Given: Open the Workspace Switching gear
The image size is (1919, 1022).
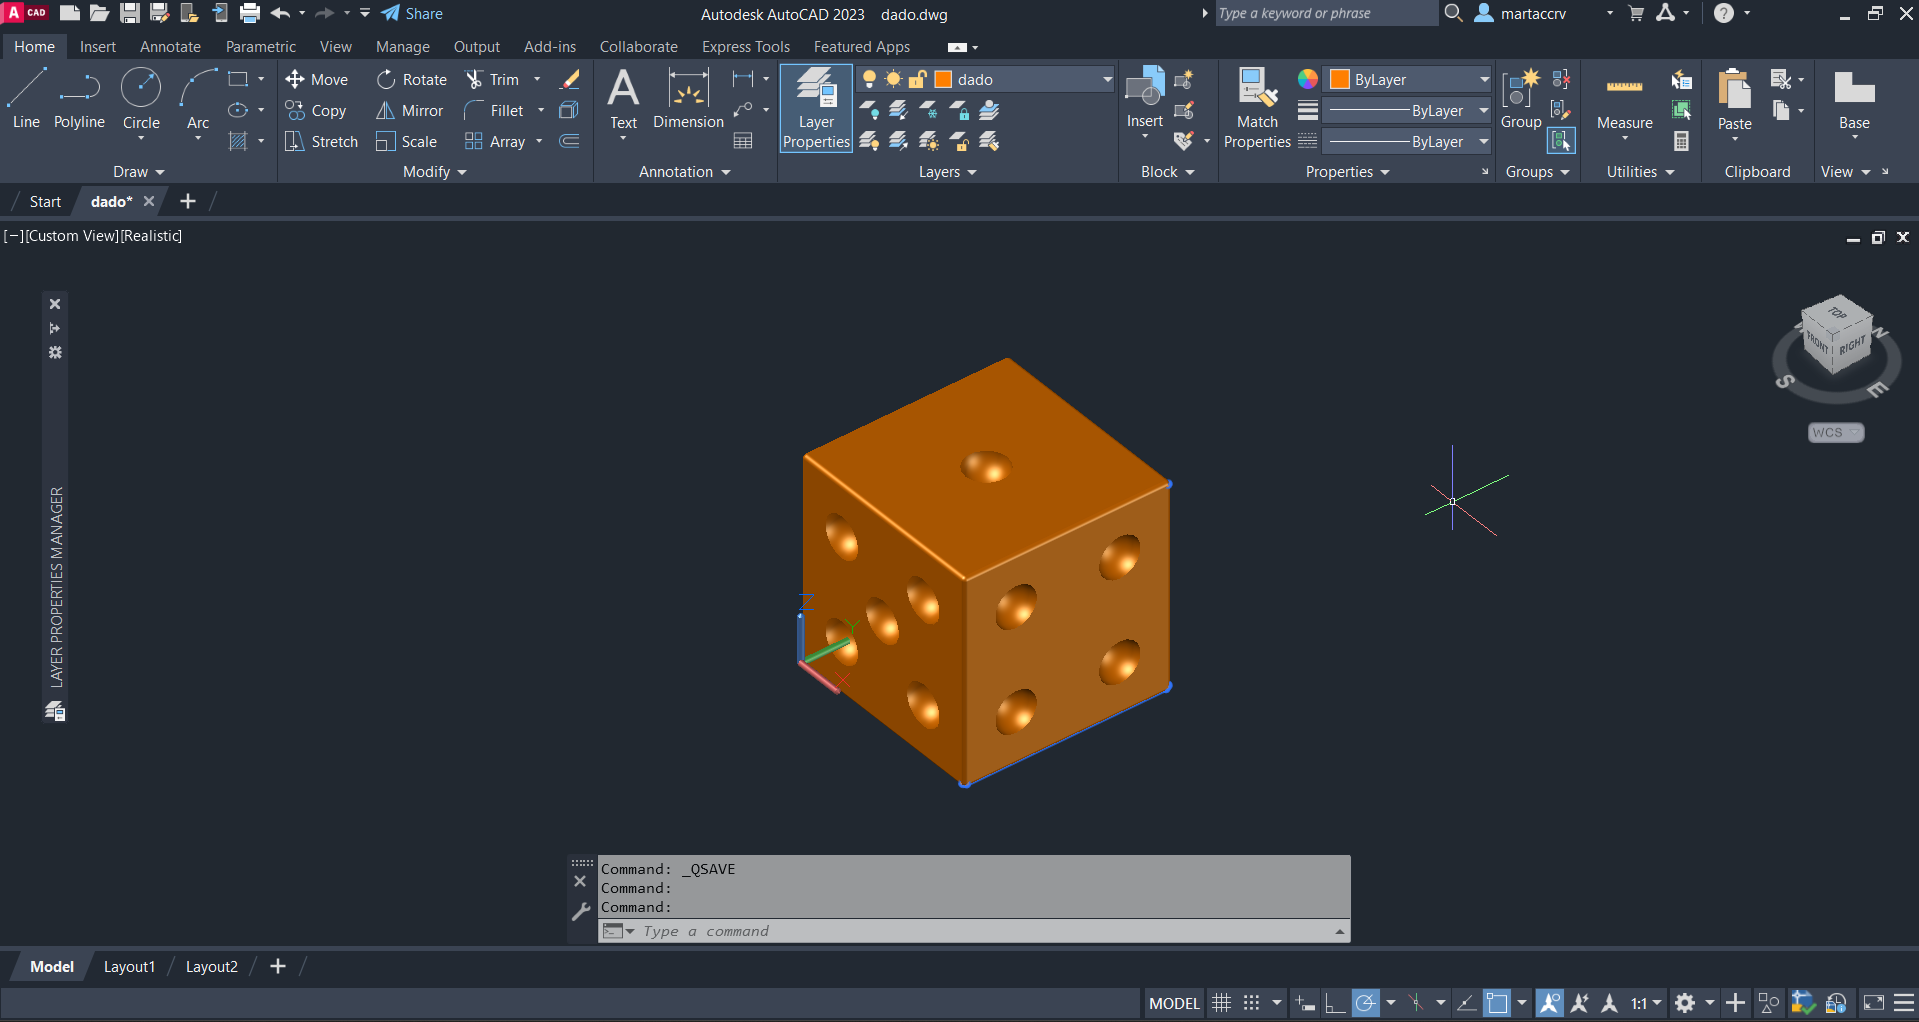Looking at the screenshot, I should click(x=1685, y=1003).
